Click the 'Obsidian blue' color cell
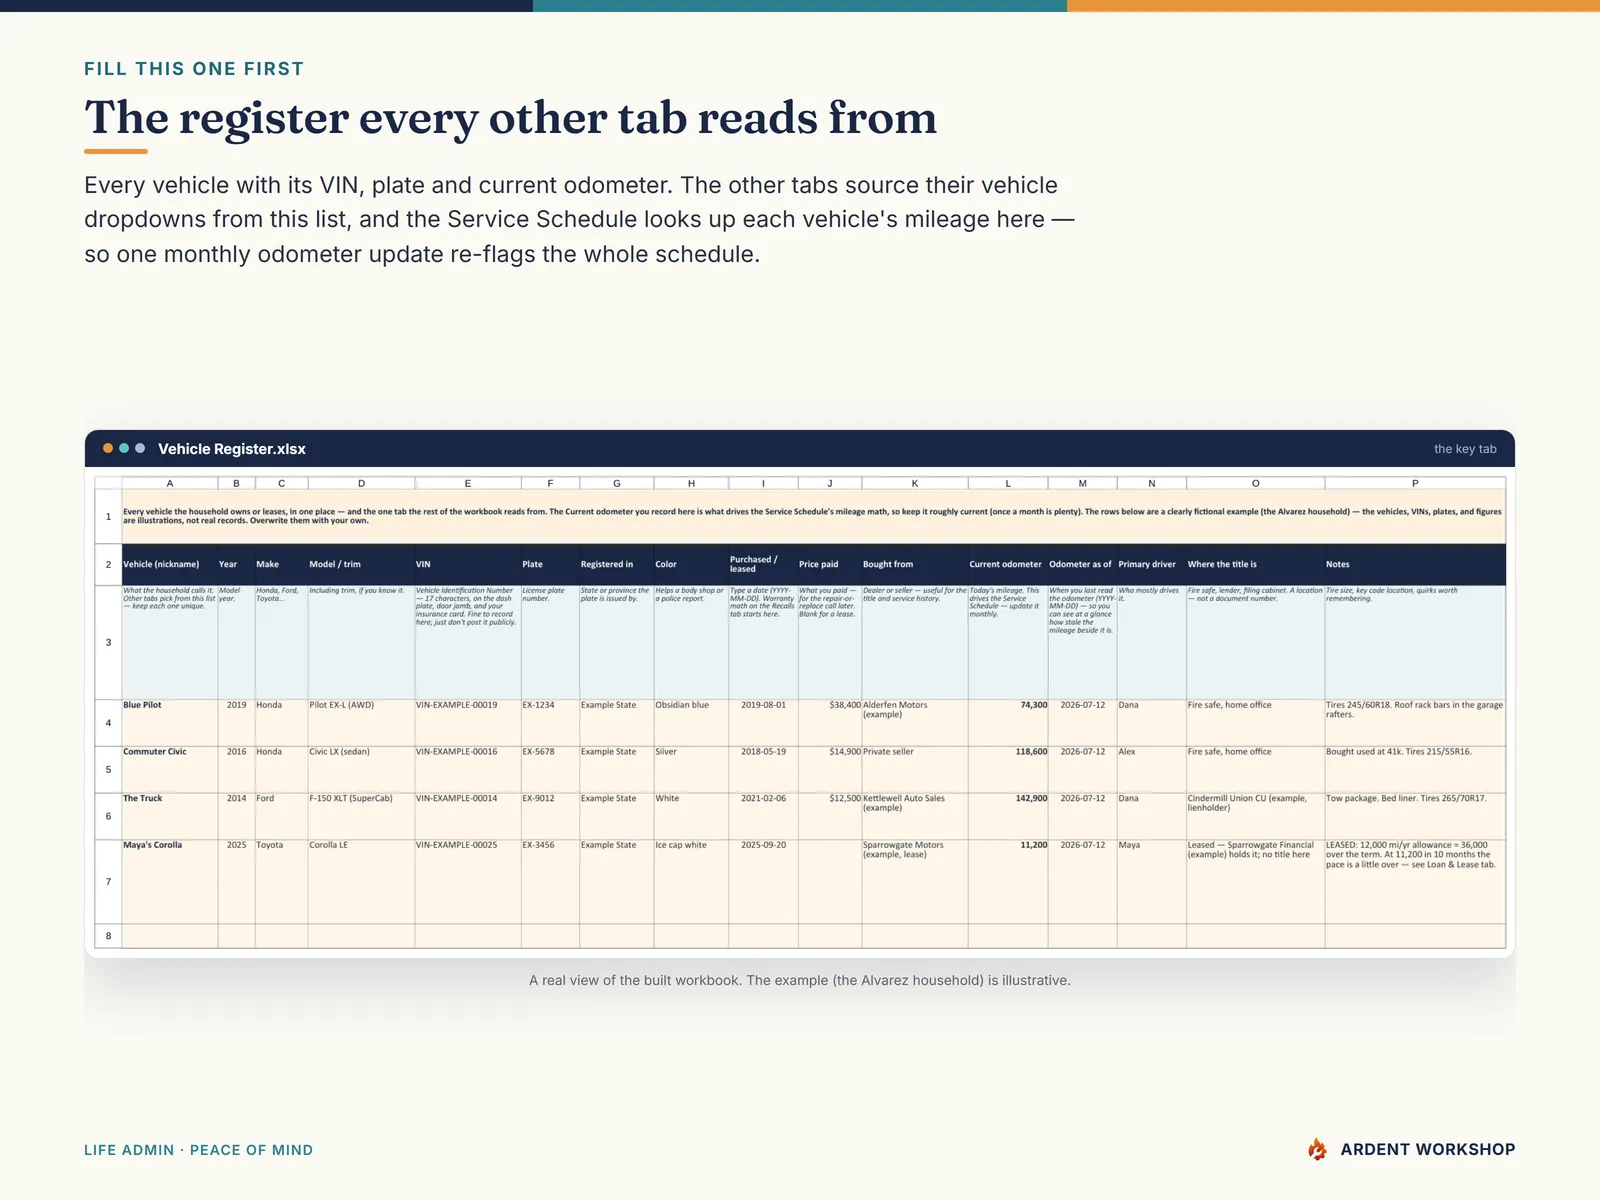This screenshot has height=1200, width=1600. pyautogui.click(x=691, y=722)
